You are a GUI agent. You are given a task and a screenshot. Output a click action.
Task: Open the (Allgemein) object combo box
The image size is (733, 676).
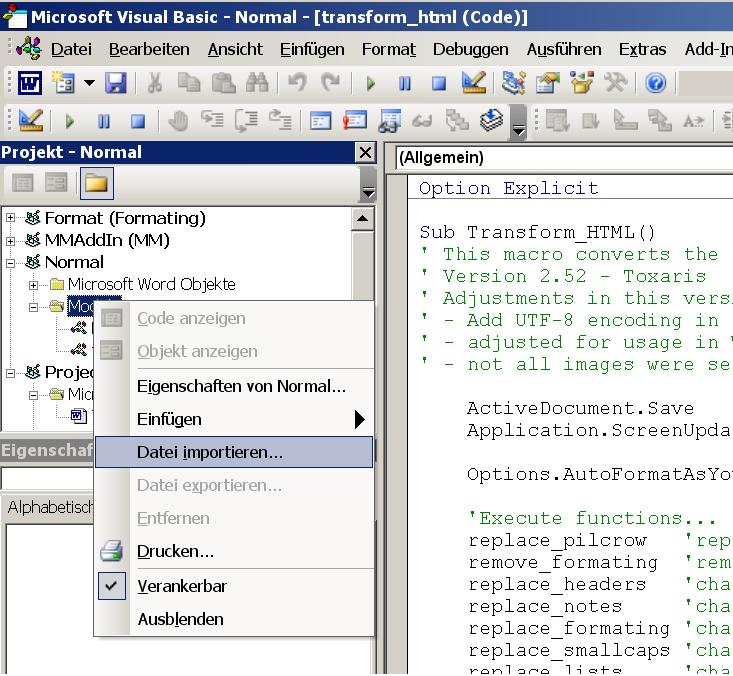point(564,158)
